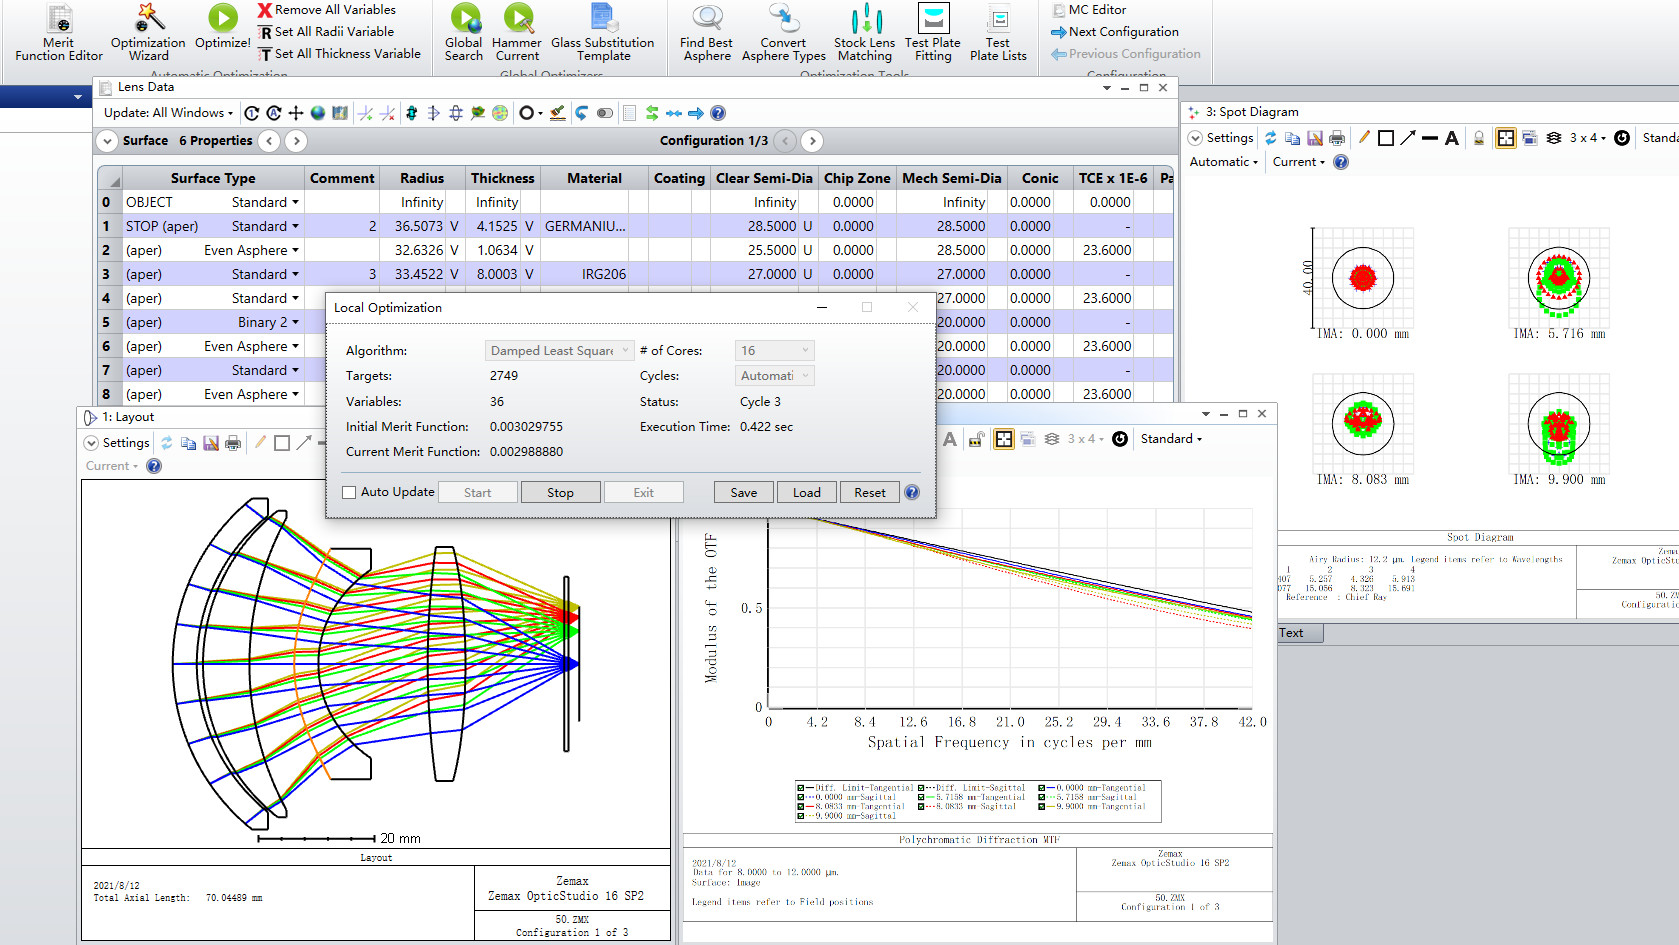Screen dimensions: 1679x945
Task: Go to next surface arrow beside Properties
Action: click(295, 141)
